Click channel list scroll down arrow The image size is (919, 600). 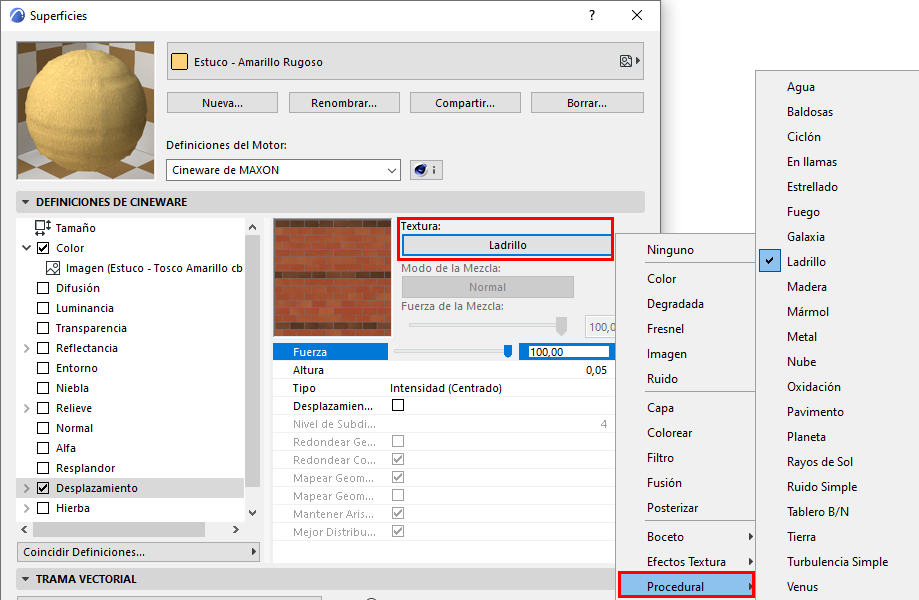pyautogui.click(x=253, y=513)
